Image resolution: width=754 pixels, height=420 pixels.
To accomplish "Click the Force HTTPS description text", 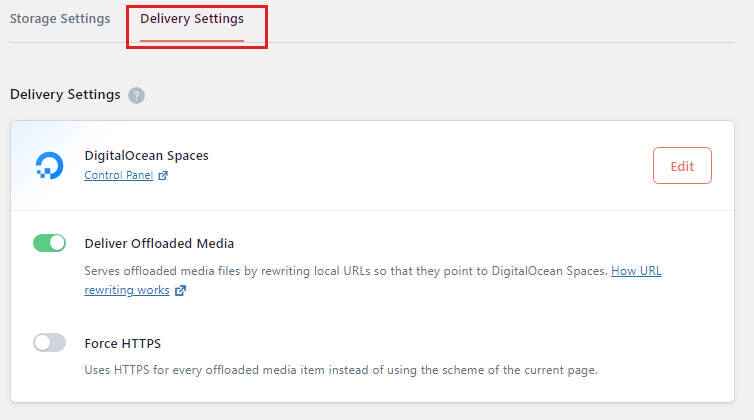I will [x=341, y=370].
